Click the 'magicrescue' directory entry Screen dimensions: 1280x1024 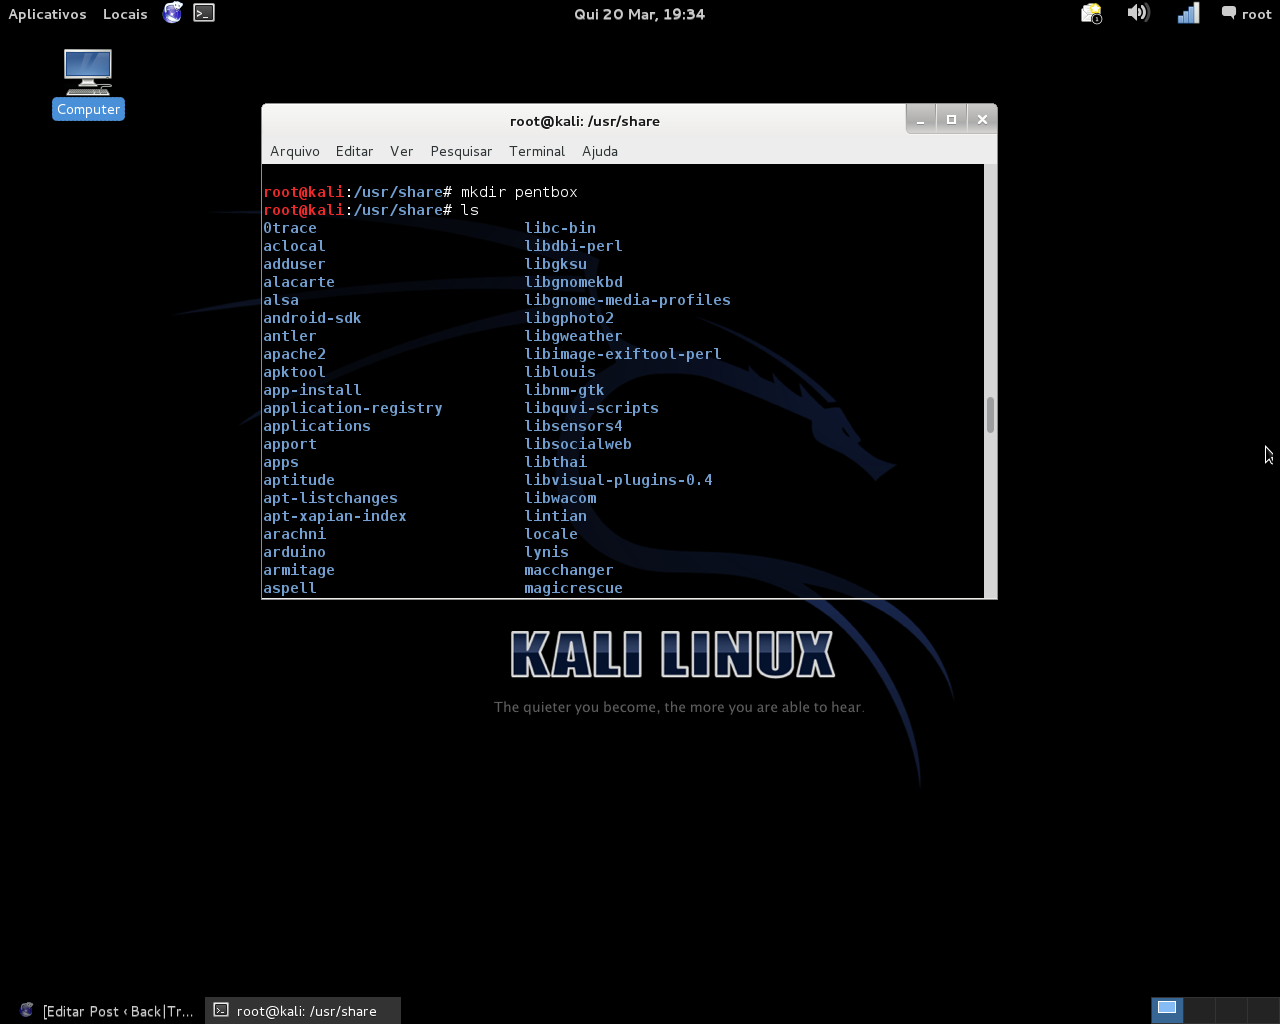point(573,588)
